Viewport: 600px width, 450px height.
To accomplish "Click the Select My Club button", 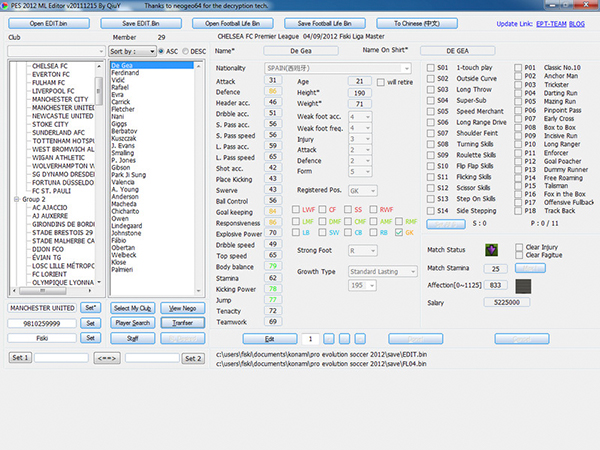I will pos(133,308).
